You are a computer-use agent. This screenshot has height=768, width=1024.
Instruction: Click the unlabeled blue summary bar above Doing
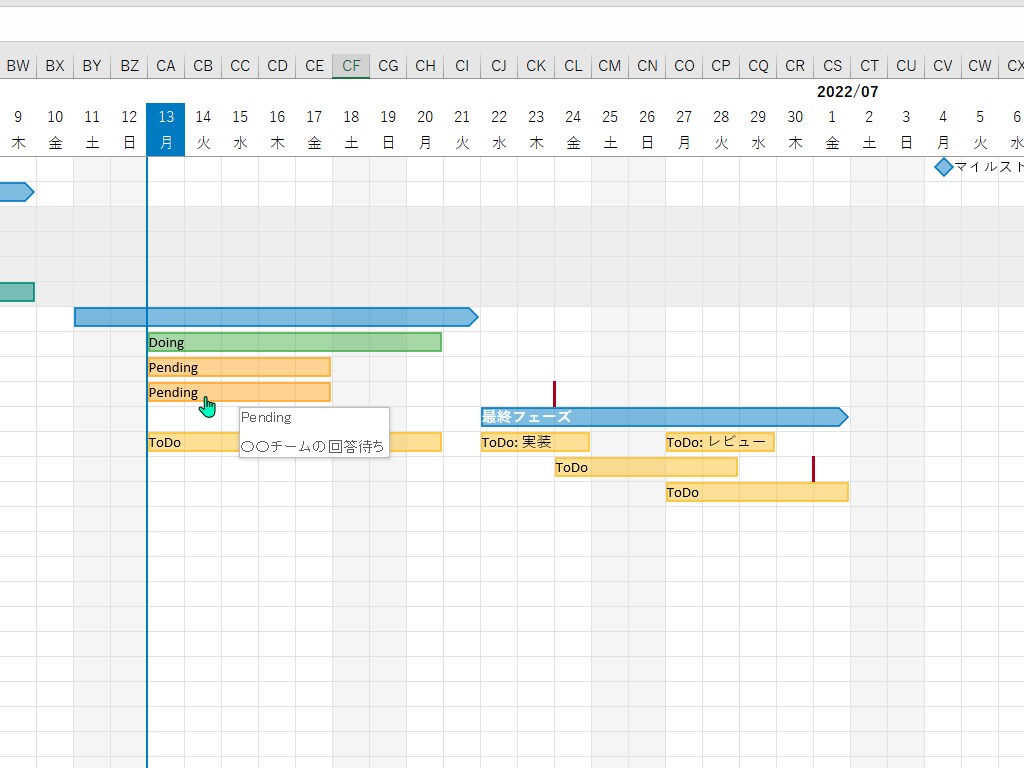pos(276,317)
